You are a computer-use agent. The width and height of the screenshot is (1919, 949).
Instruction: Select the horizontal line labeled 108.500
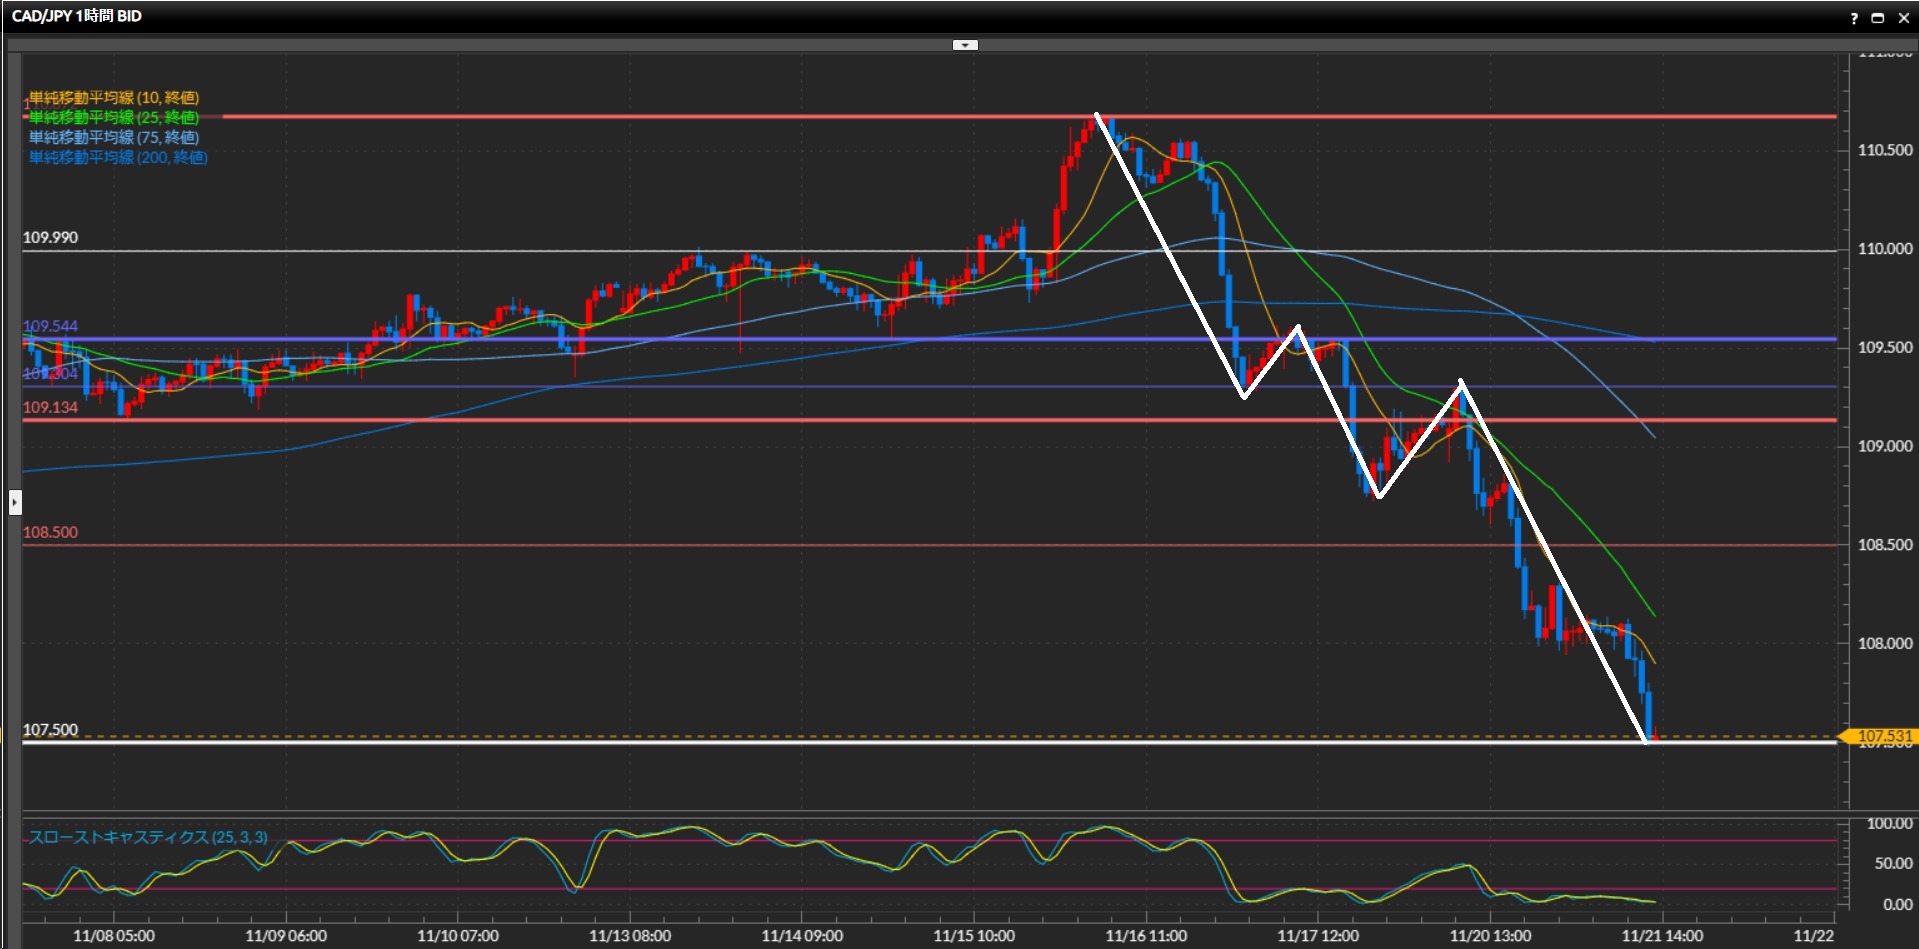(600, 545)
